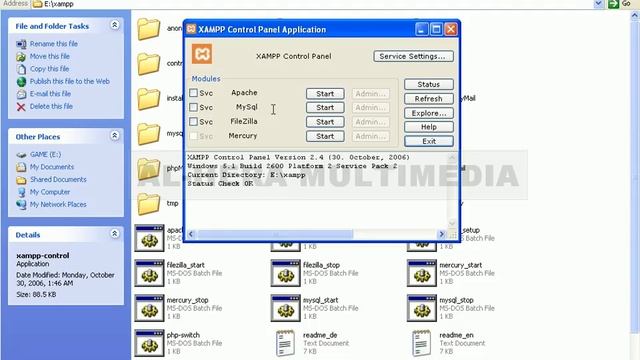This screenshot has height=360, width=640.
Task: Select the tmp folder icon
Action: 149,204
